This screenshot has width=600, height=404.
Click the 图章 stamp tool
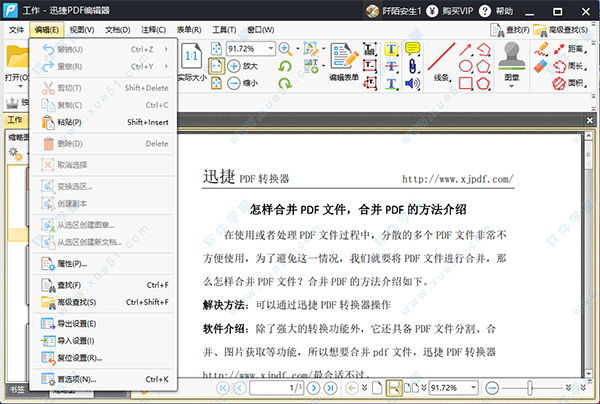pyautogui.click(x=511, y=62)
